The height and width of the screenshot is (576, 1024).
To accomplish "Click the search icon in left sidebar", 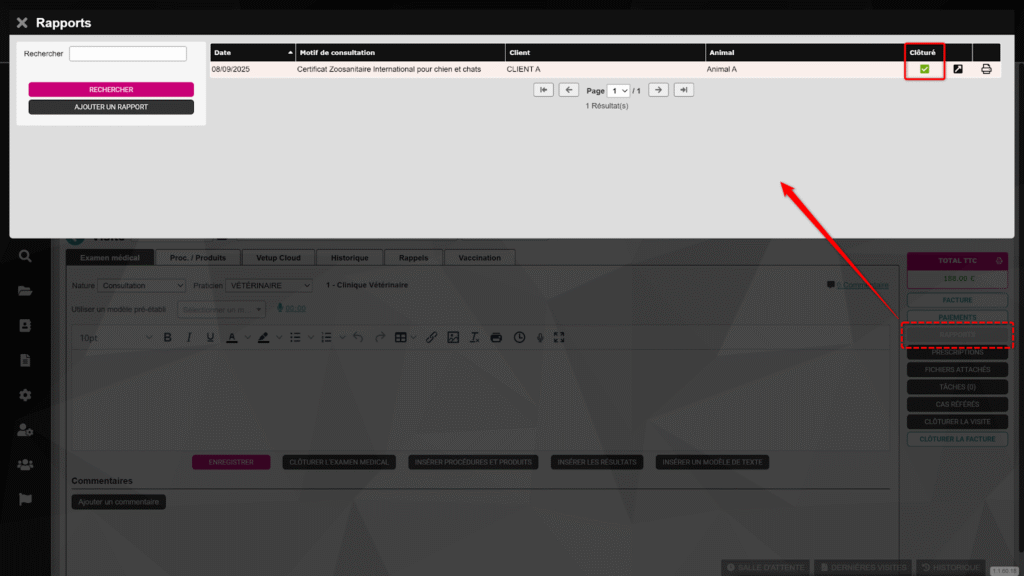I will (x=25, y=256).
